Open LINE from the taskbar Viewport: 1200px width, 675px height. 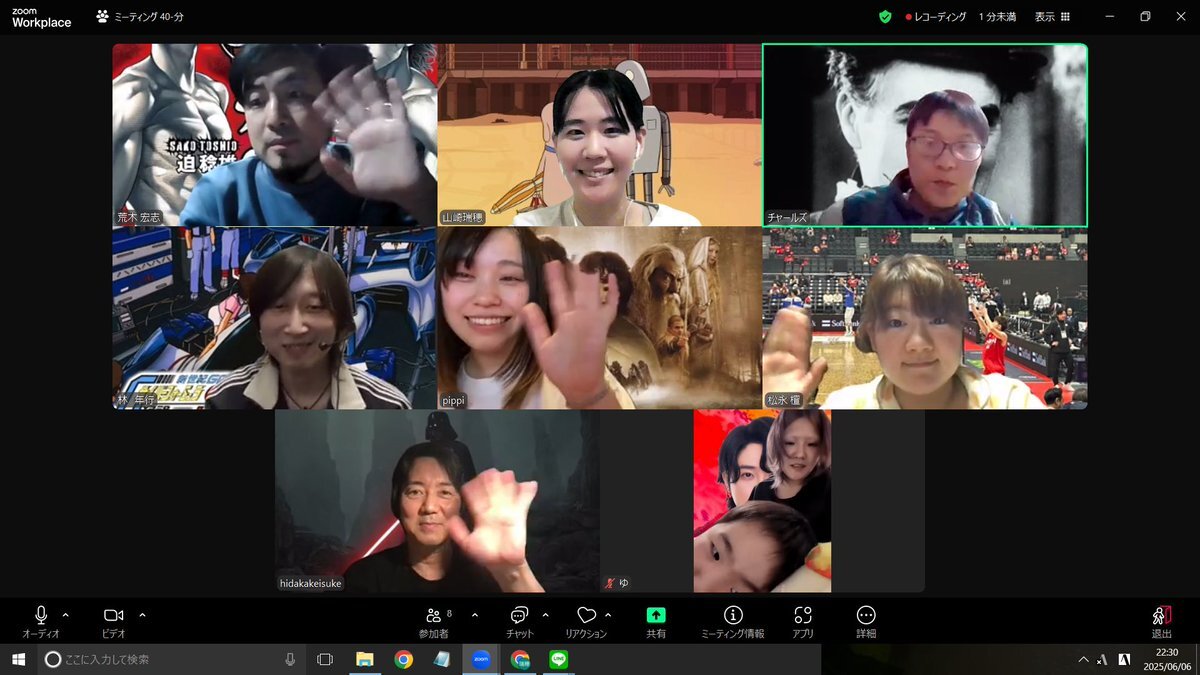coord(558,659)
